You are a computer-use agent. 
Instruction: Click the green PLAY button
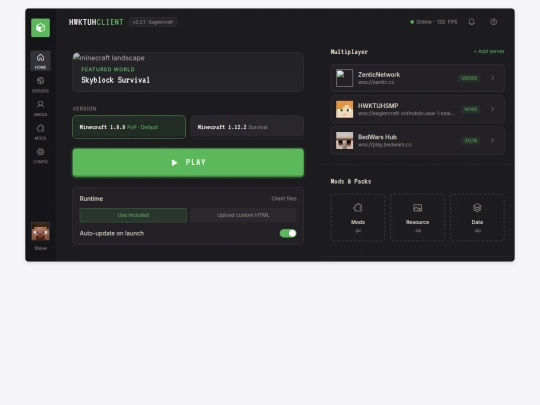coord(188,163)
